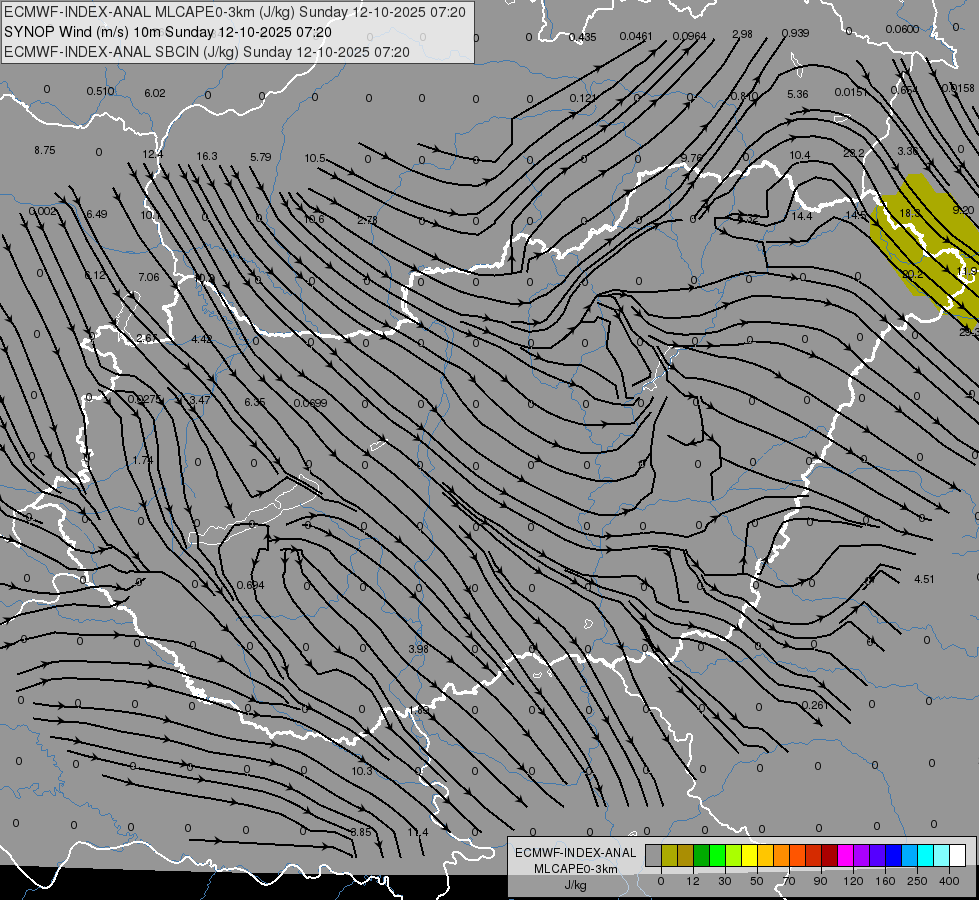Select the olive-yellow legend swatch above 0
979x900 pixels.
[669, 855]
